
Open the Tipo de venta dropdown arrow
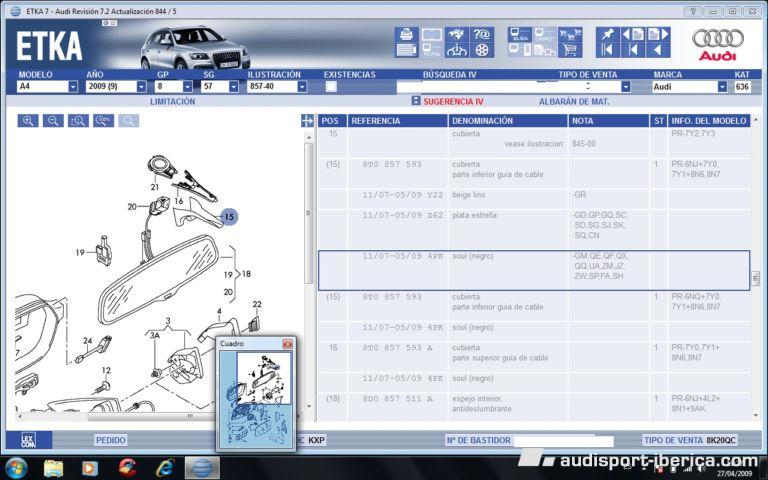(x=625, y=87)
